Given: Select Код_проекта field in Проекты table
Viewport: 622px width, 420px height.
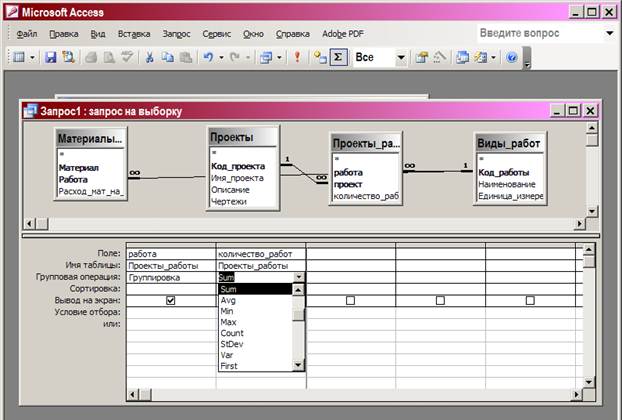Looking at the screenshot, I should pos(238,166).
